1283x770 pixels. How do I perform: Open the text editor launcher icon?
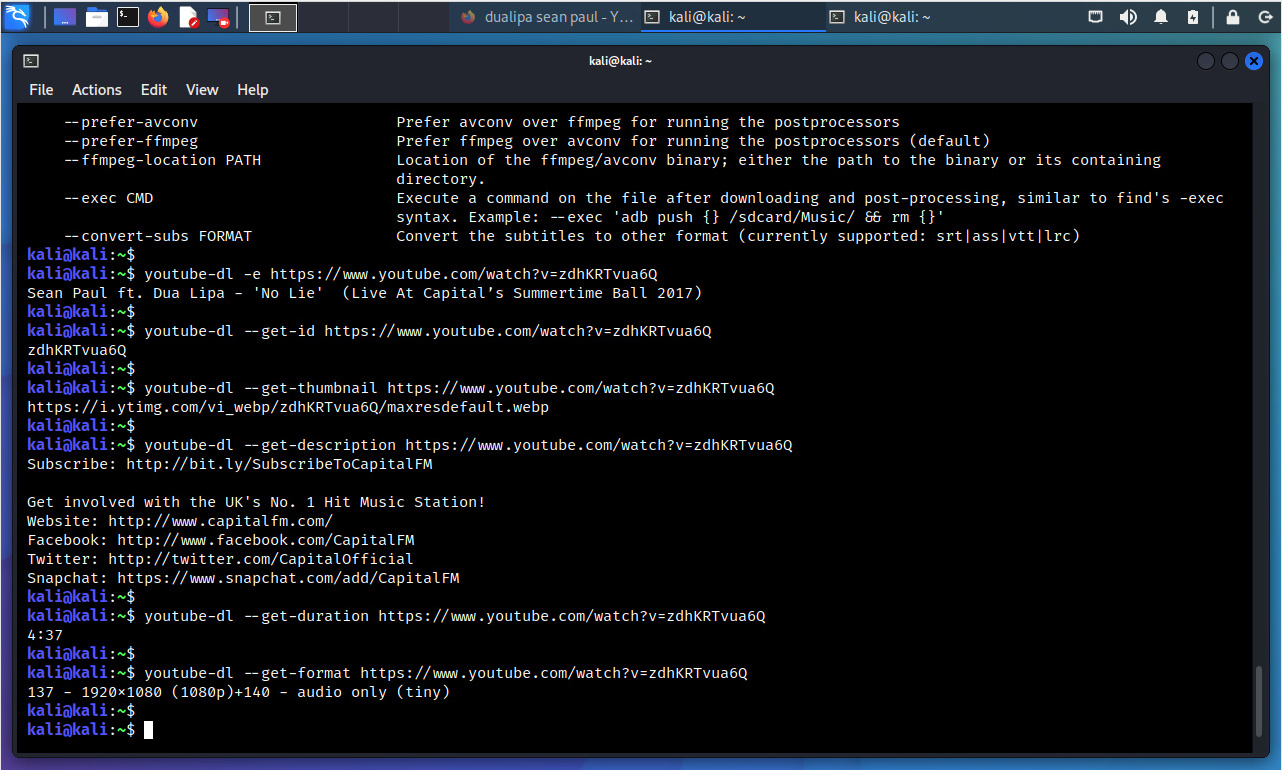[x=188, y=17]
